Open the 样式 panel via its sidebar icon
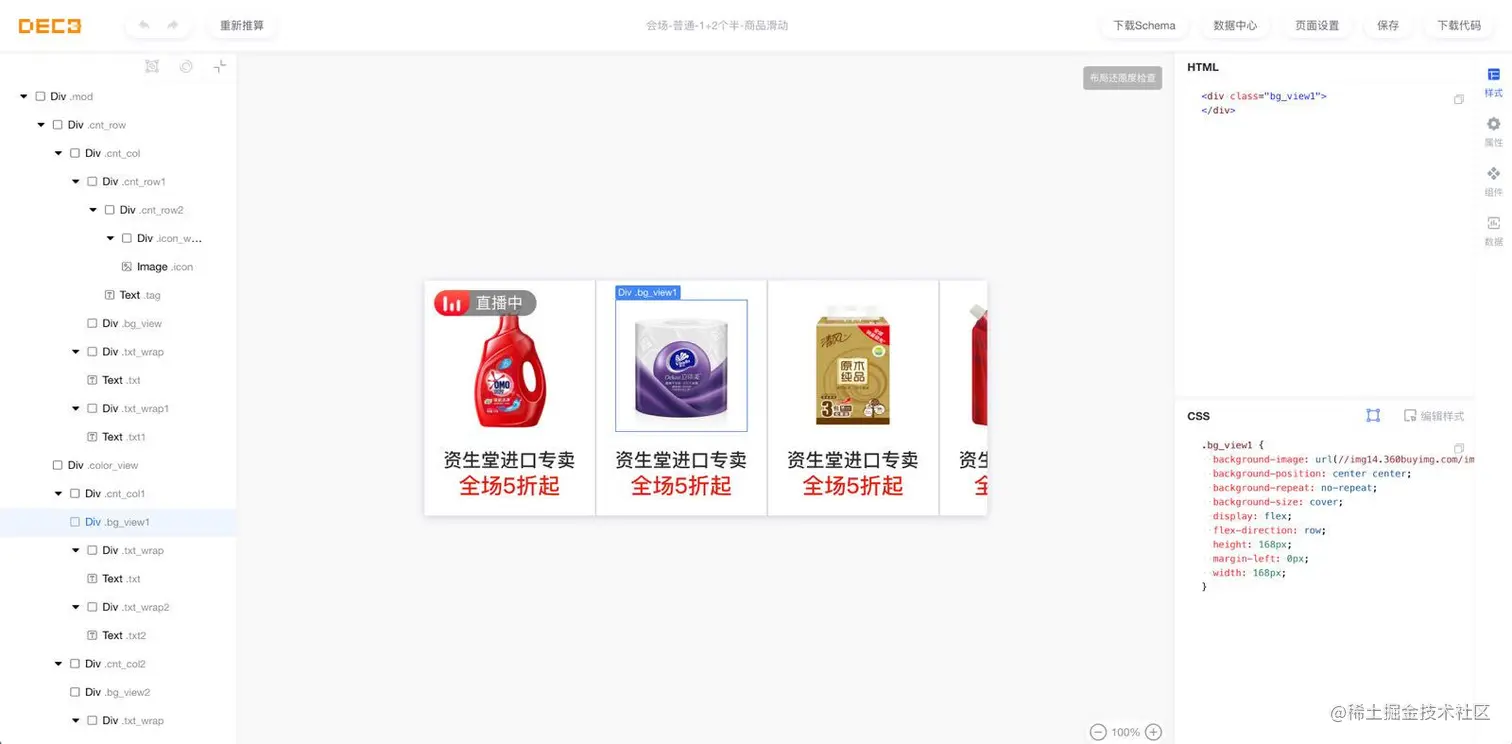Screen dimensions: 1512x744 point(1493,74)
